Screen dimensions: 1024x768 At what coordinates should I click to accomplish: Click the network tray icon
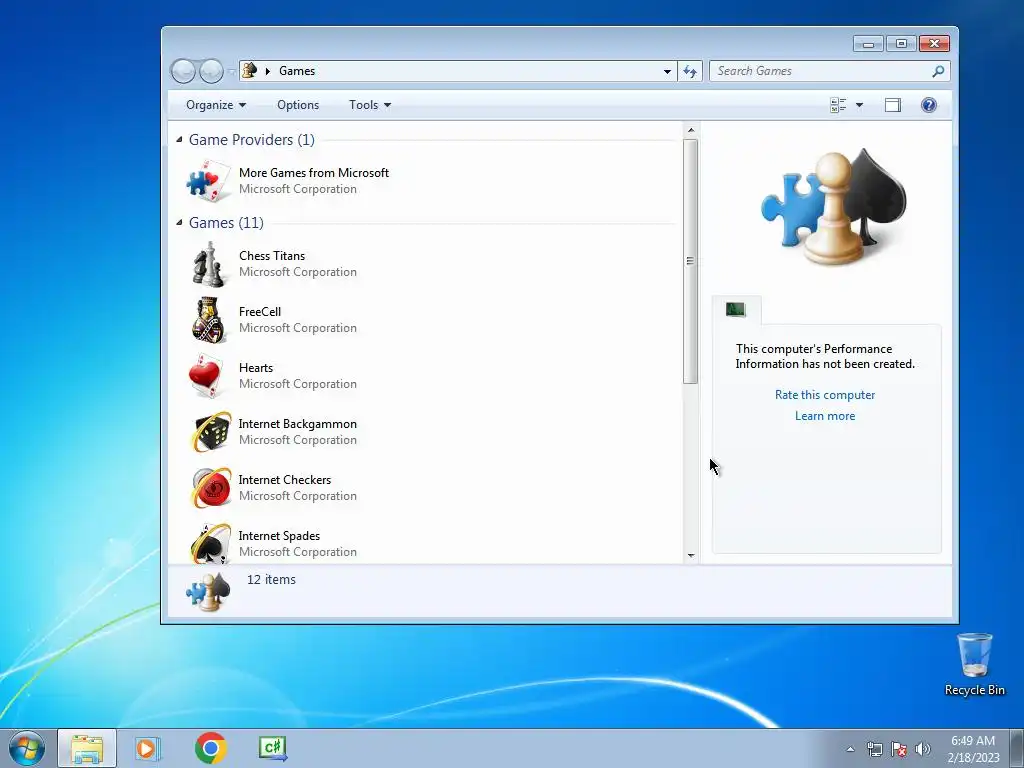874,749
